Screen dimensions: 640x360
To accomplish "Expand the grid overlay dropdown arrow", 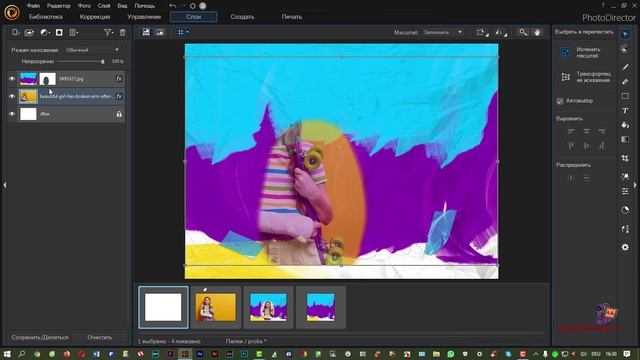I will (x=188, y=32).
